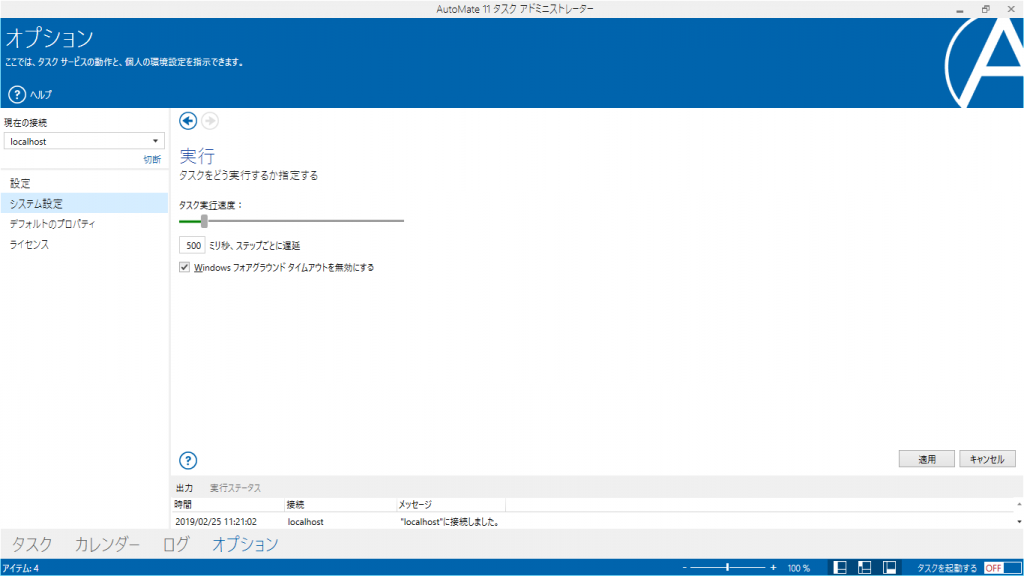Image resolution: width=1024 pixels, height=576 pixels.
Task: Toggle the task trigger OFF switch
Action: tap(1002, 568)
